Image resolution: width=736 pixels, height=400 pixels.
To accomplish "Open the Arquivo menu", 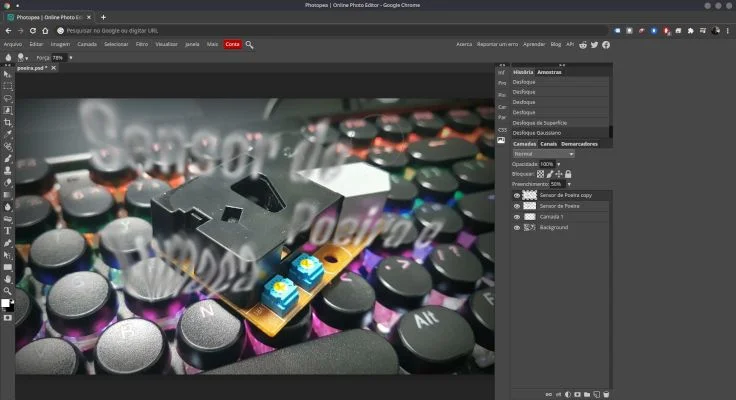I will click(x=13, y=44).
